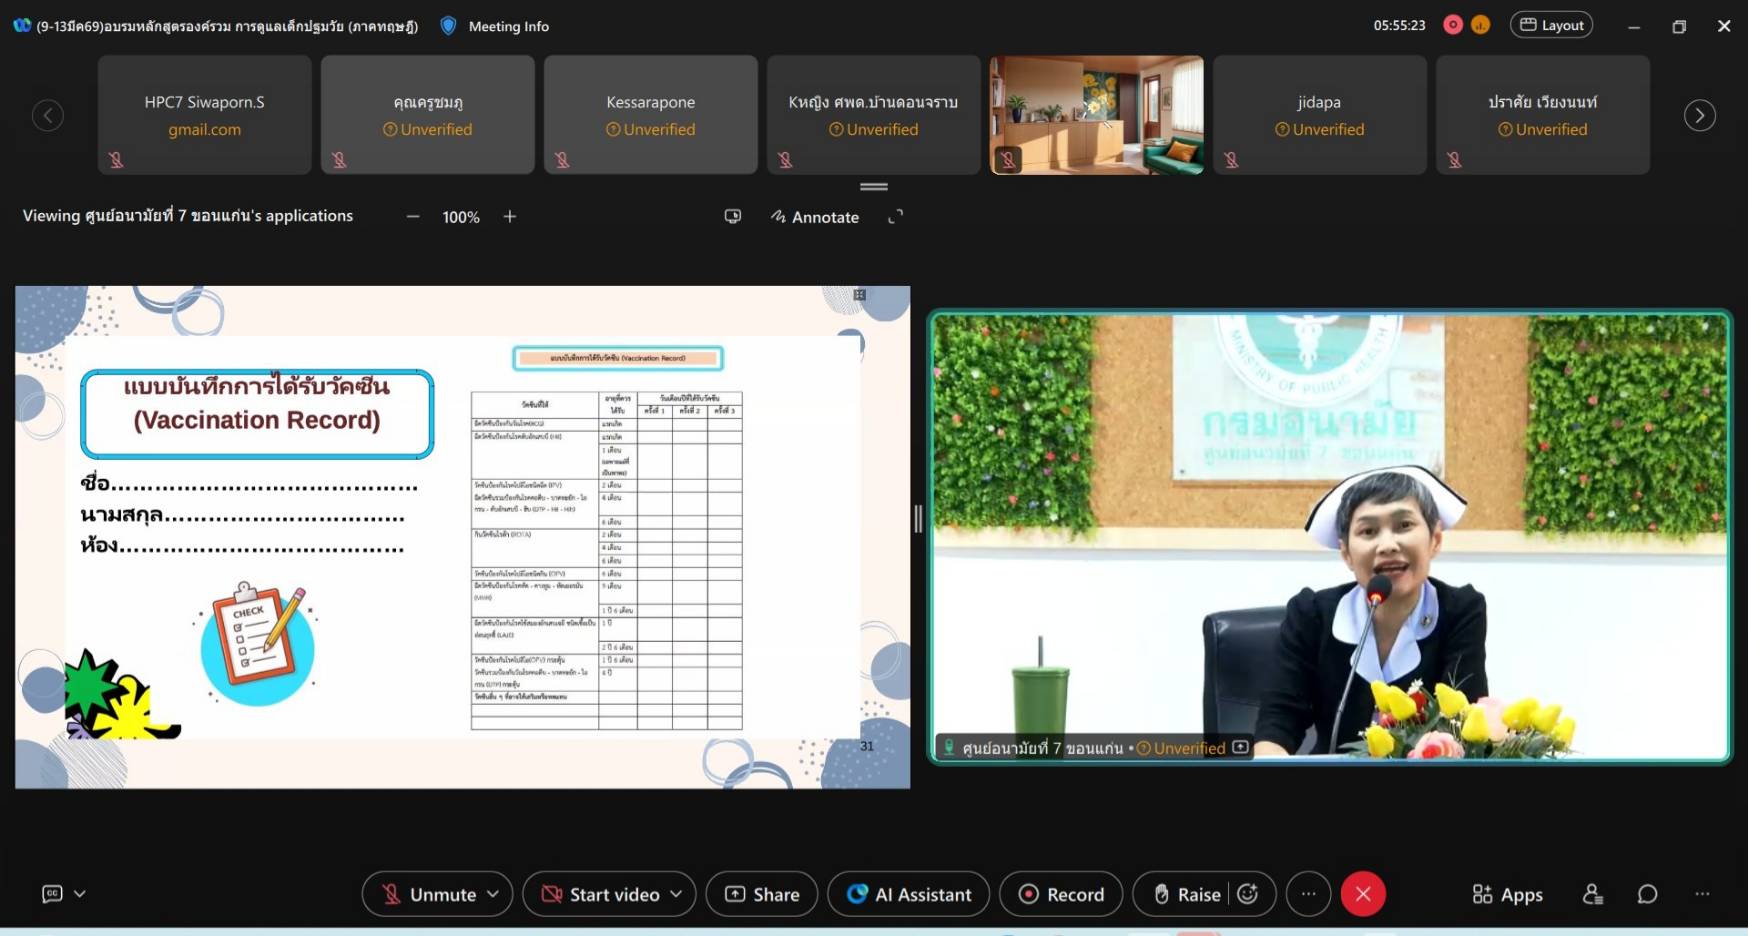Open the participants panel icon

(1593, 894)
